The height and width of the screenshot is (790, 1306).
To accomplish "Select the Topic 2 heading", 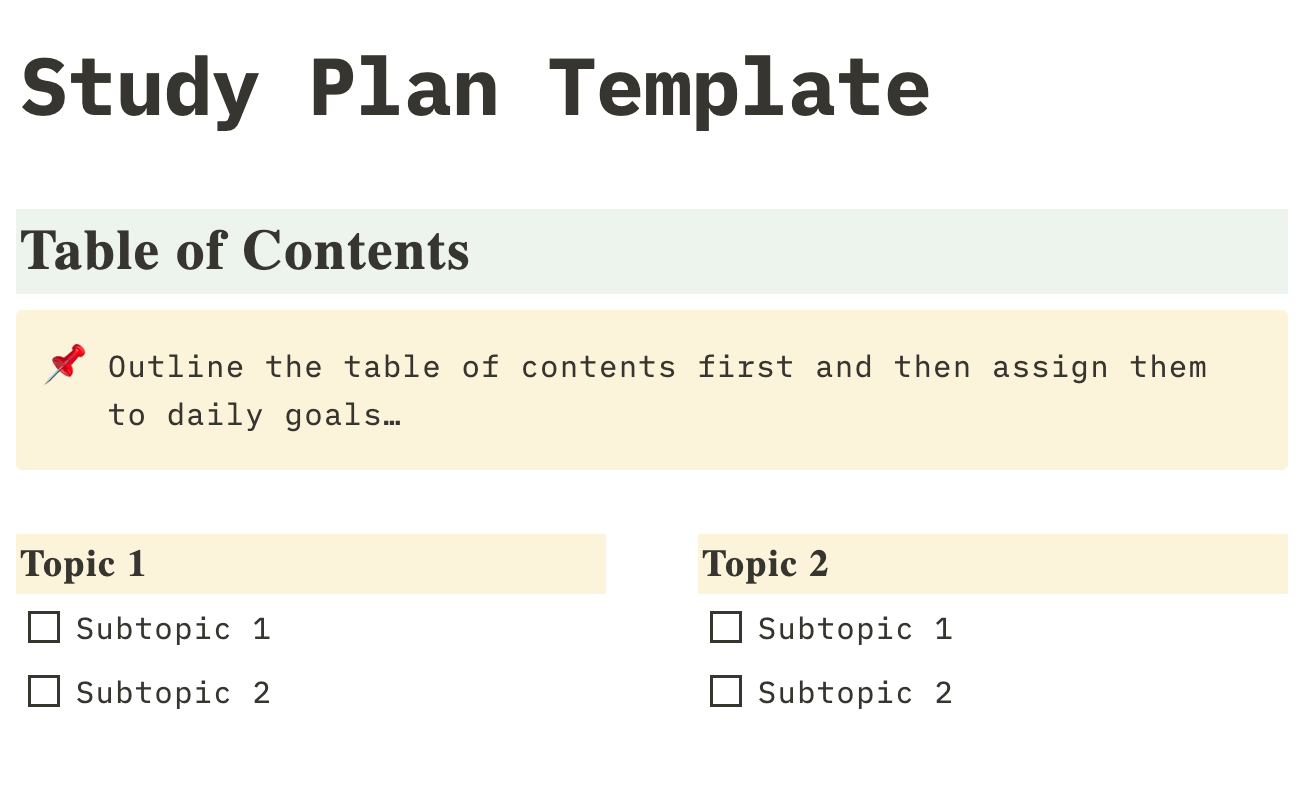I will click(x=765, y=564).
